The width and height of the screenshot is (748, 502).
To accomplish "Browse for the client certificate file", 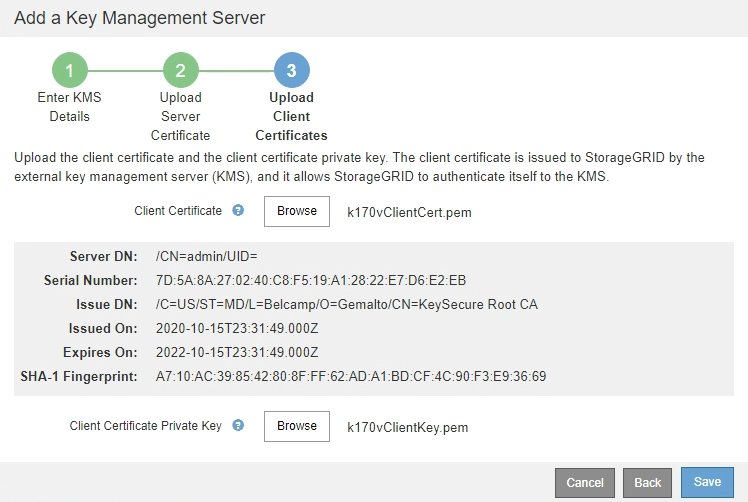I will click(297, 211).
